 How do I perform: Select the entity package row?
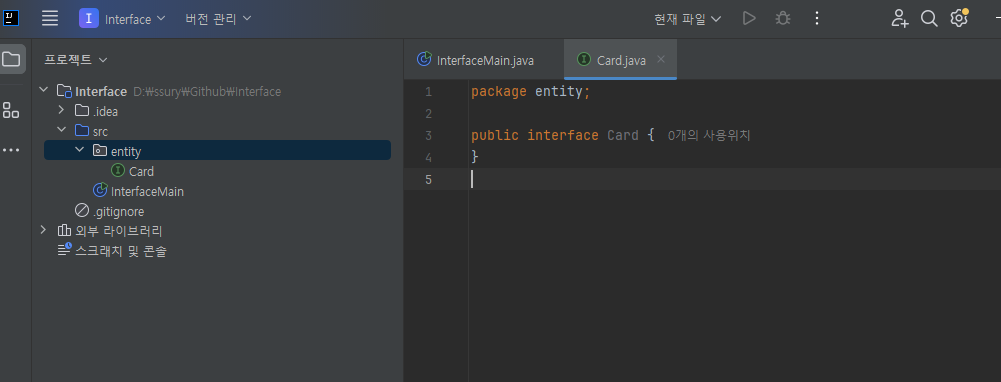(217, 151)
